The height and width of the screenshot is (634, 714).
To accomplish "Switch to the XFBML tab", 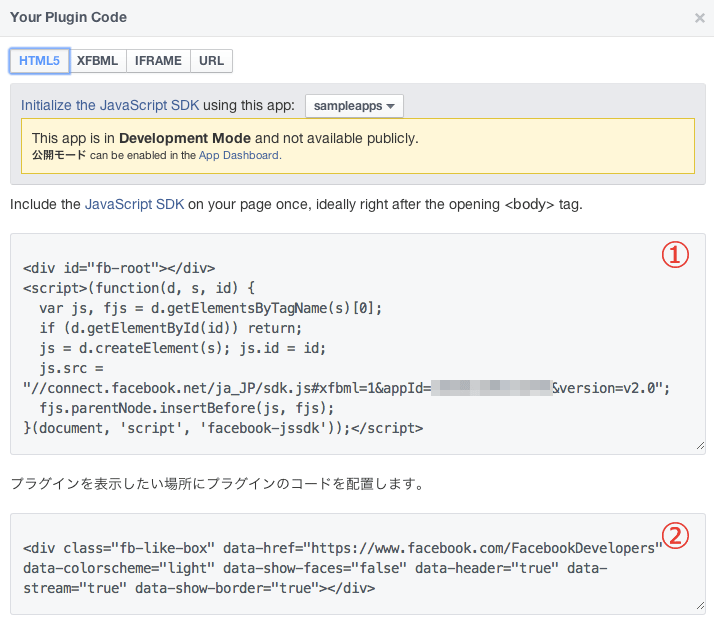I will coord(97,61).
